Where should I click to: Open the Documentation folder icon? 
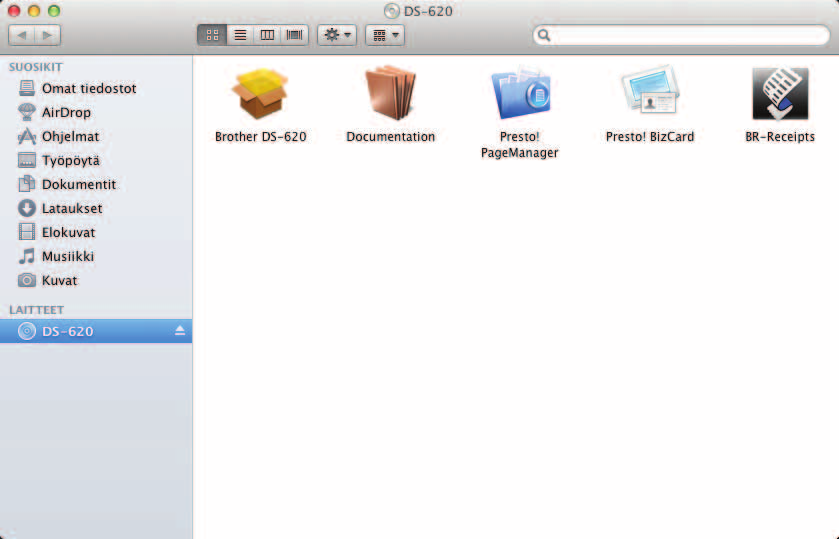[391, 93]
